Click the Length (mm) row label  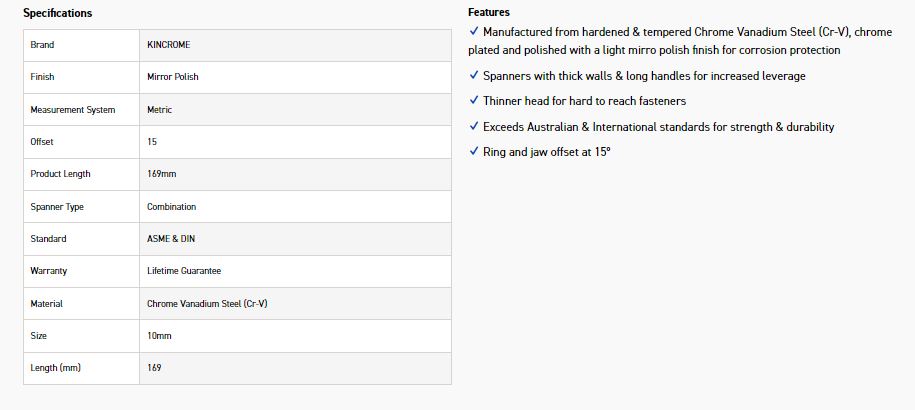(56, 368)
